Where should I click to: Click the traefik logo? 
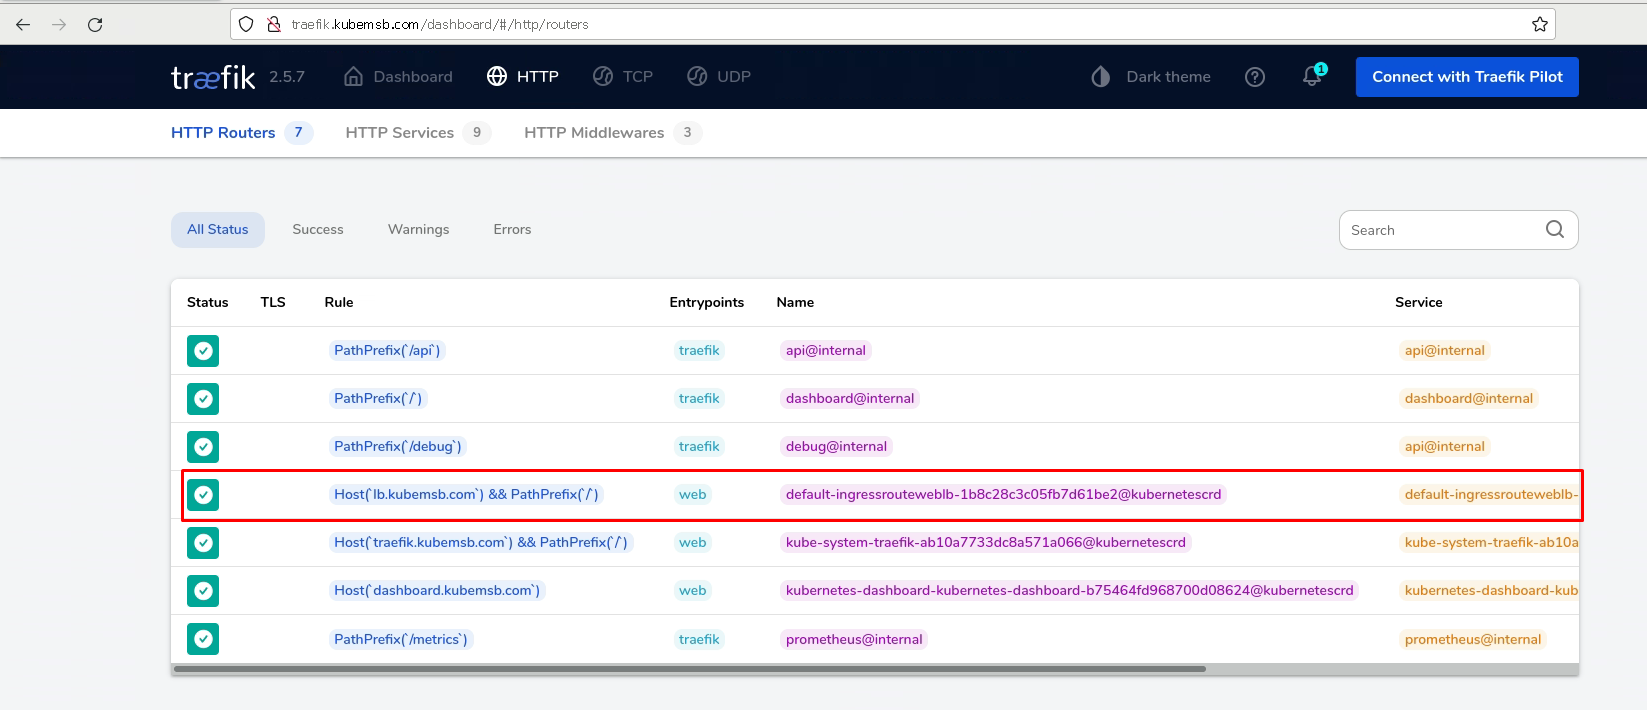[x=213, y=77]
